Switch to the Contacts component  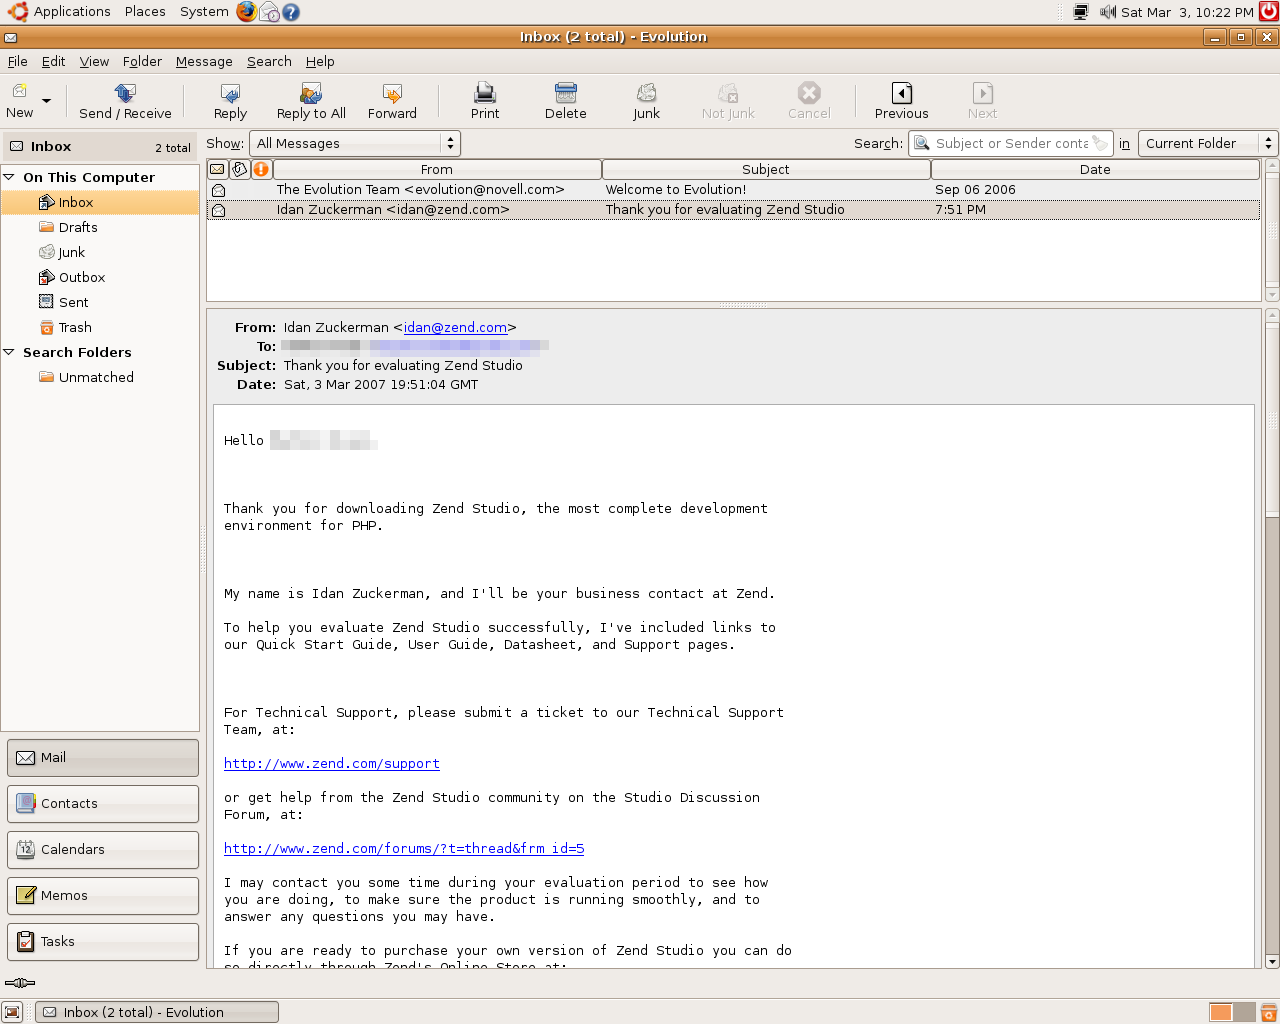click(x=103, y=803)
